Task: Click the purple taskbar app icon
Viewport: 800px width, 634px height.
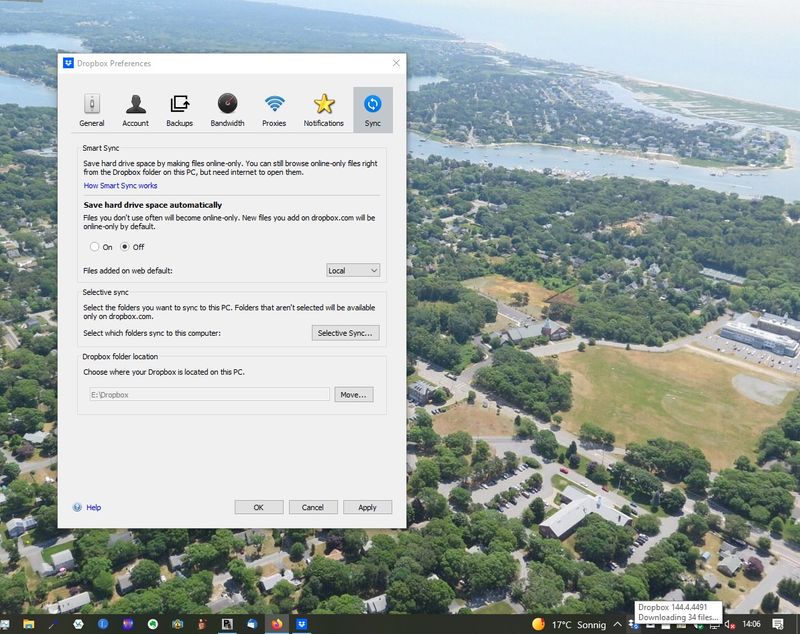Action: (x=128, y=624)
